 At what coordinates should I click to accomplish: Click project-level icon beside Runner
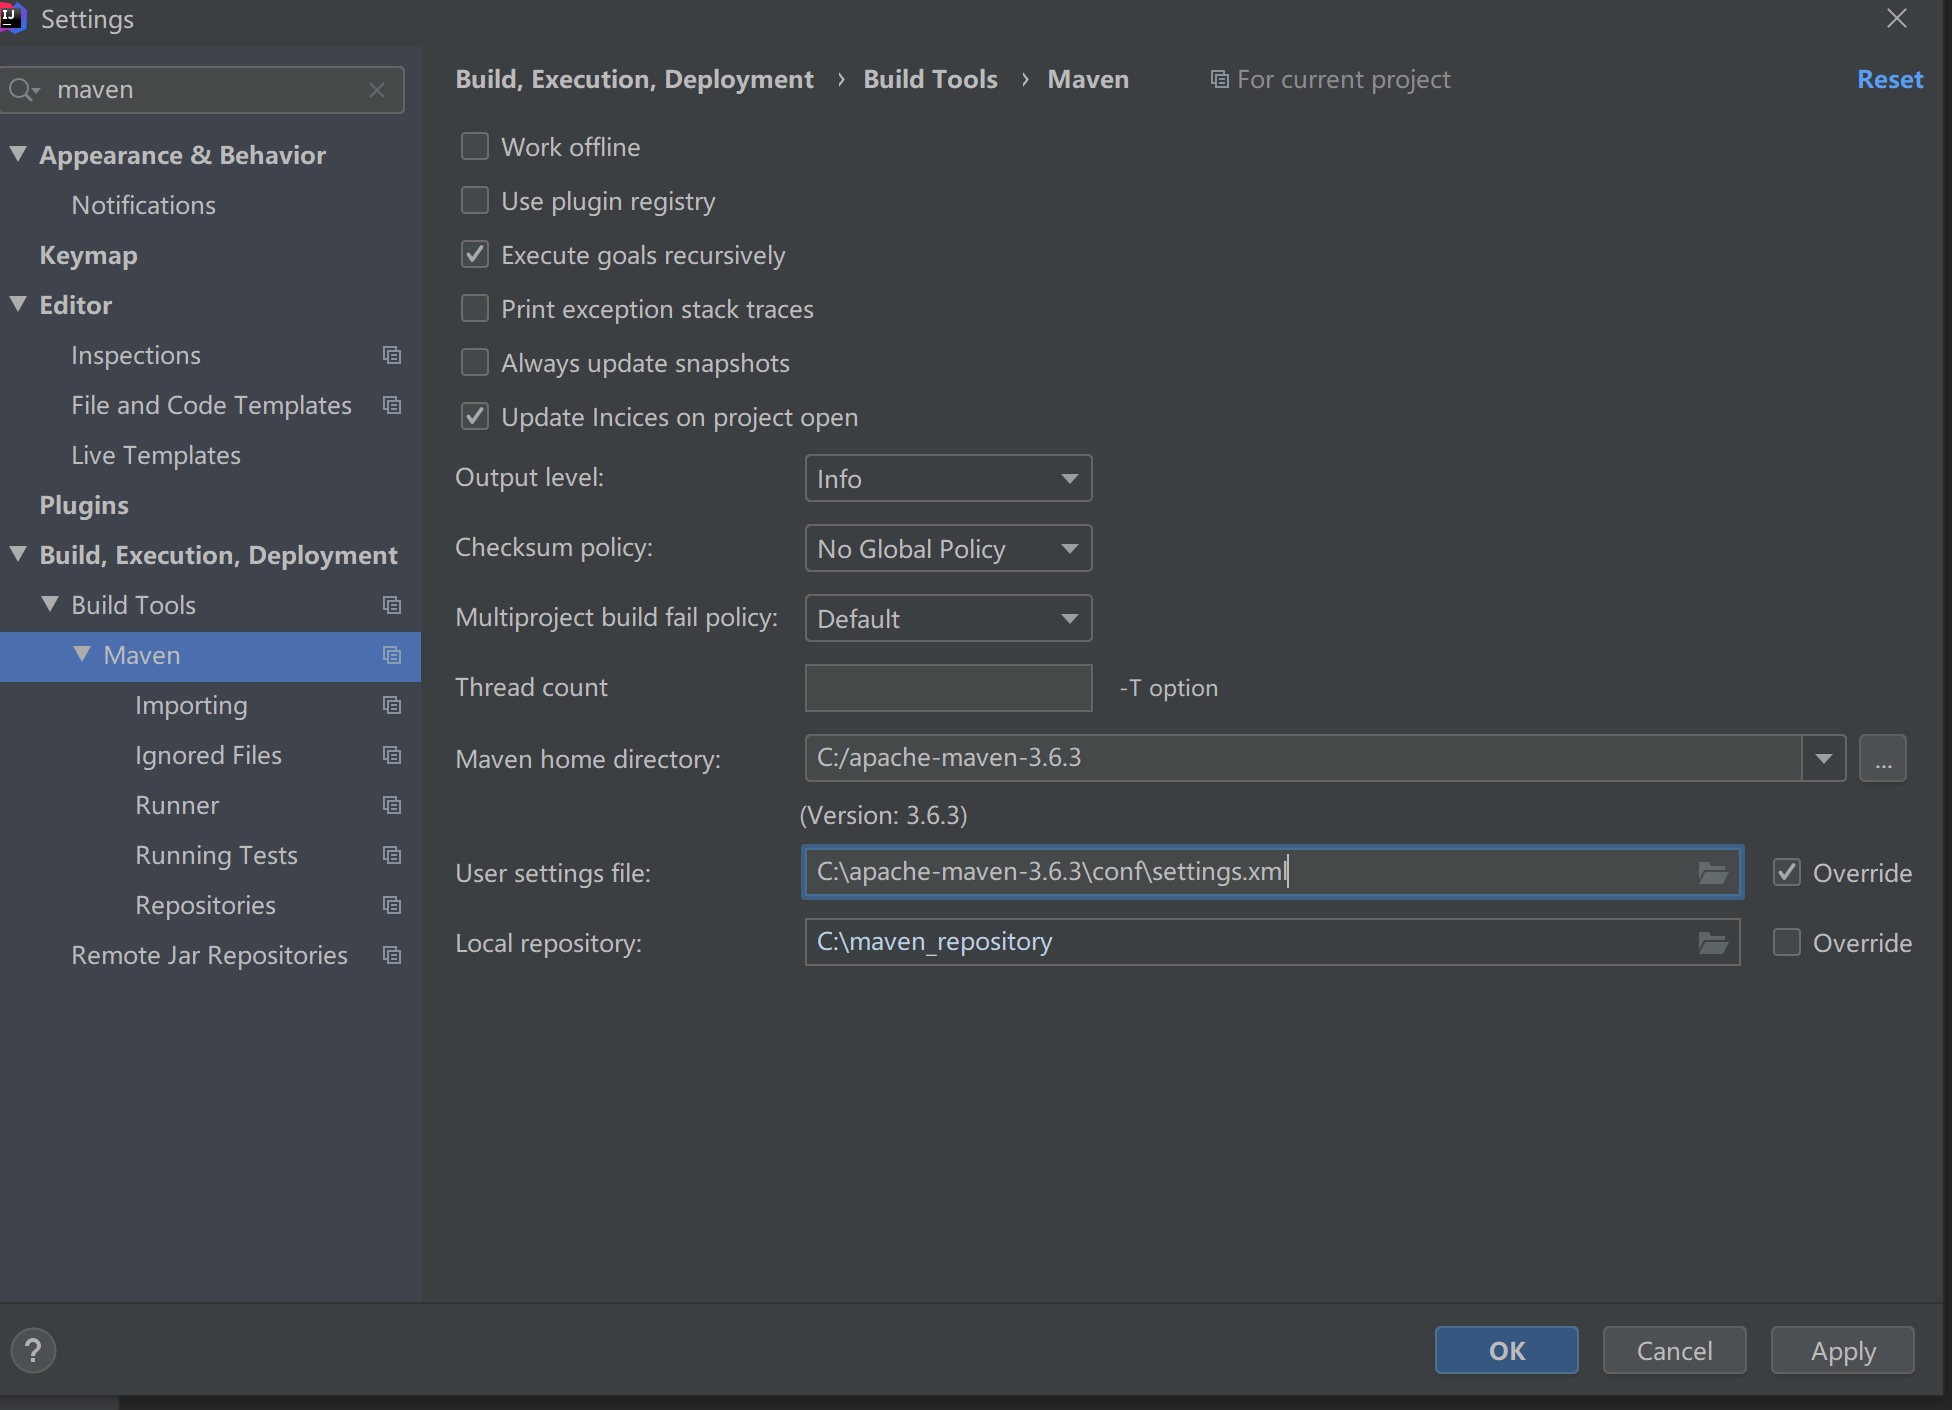click(392, 805)
